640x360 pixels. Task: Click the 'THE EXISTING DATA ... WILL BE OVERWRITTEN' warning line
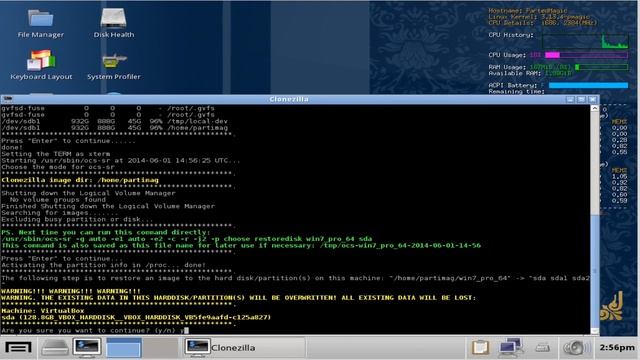coord(238,298)
